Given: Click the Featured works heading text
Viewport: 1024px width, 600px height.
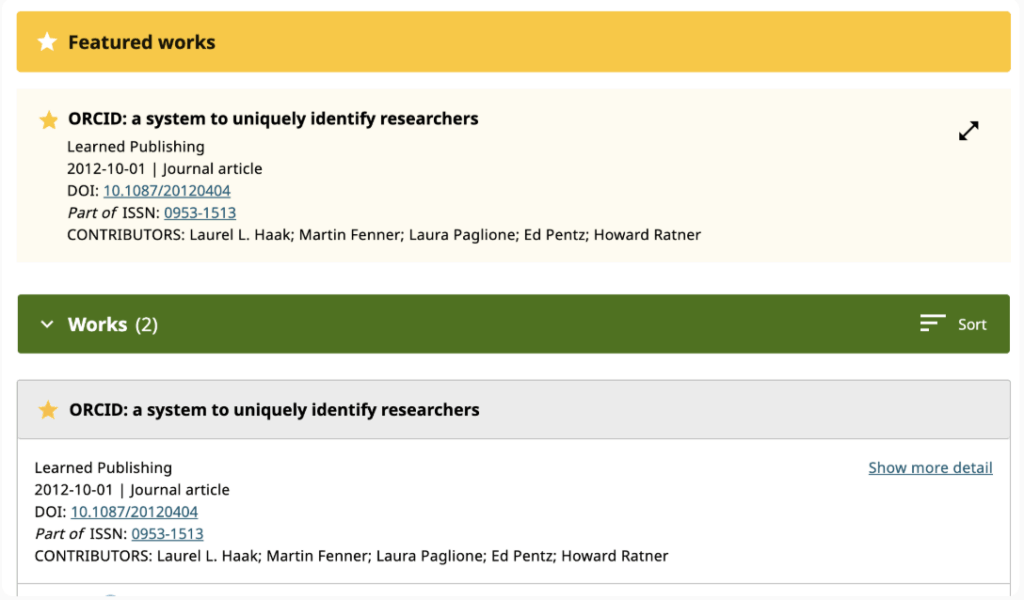Looking at the screenshot, I should point(141,42).
